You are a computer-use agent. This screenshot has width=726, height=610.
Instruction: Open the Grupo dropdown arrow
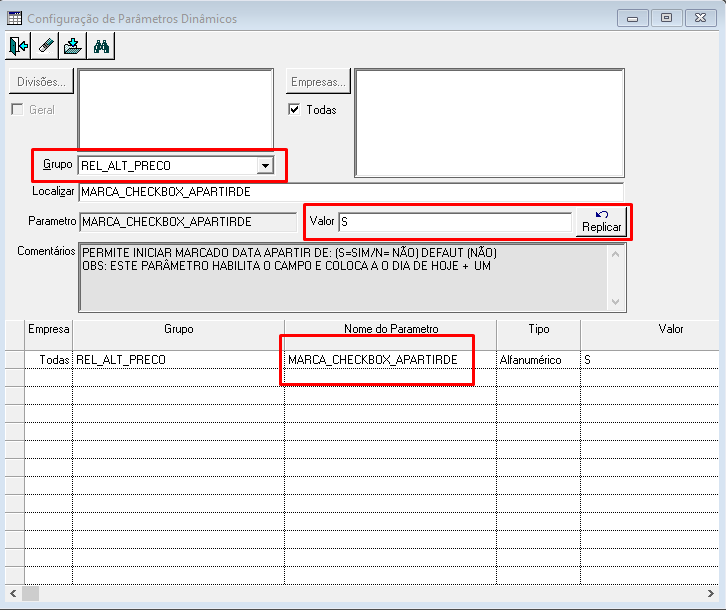[265, 166]
